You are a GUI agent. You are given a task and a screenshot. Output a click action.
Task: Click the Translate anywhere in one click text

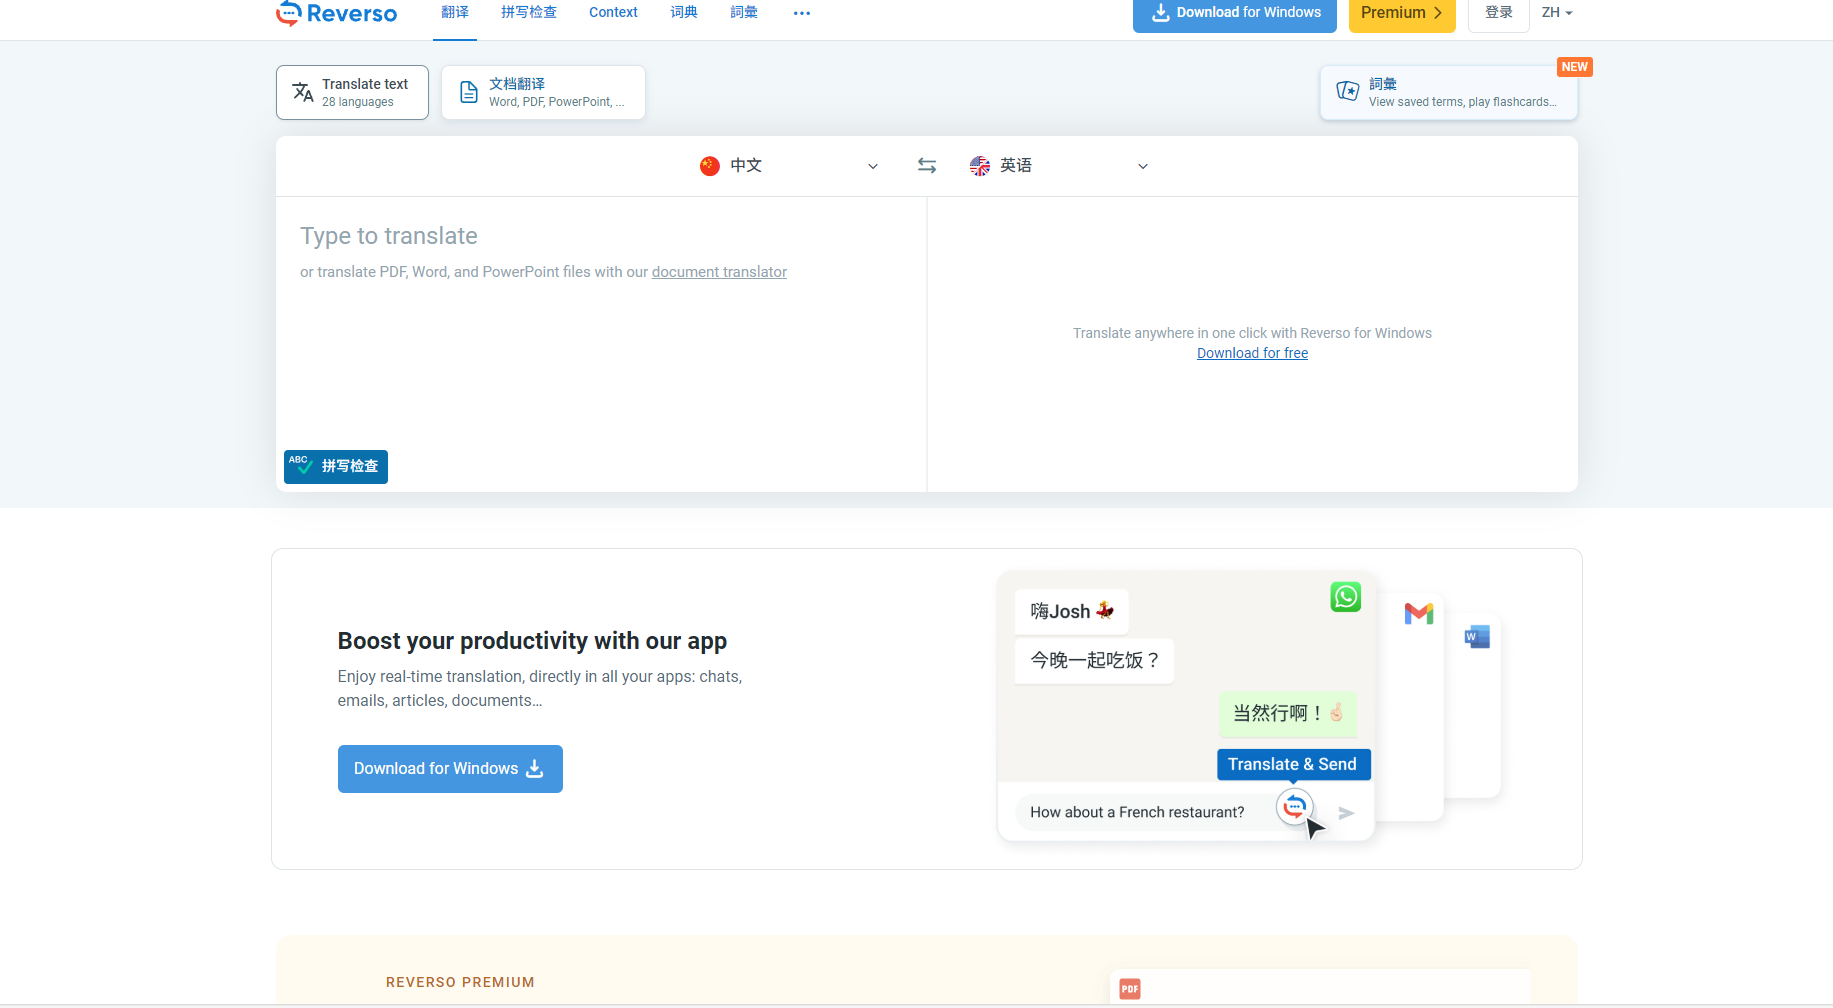coord(1252,333)
